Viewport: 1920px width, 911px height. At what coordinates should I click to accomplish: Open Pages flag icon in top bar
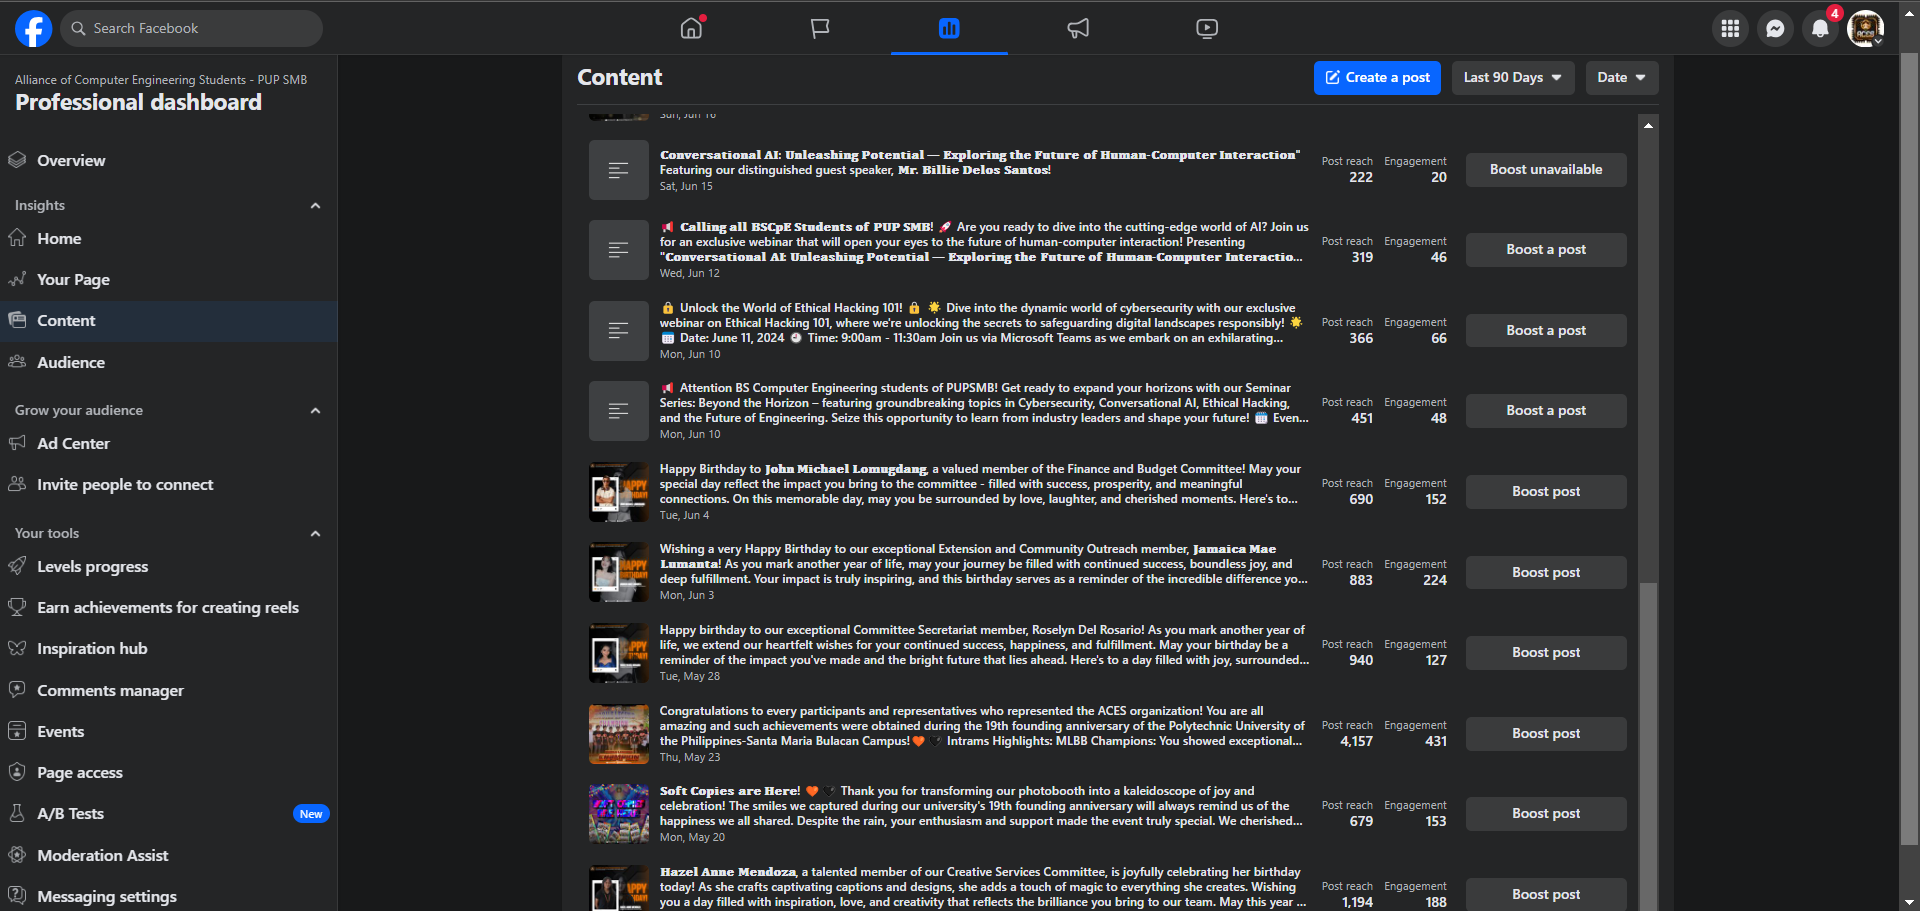coord(820,28)
